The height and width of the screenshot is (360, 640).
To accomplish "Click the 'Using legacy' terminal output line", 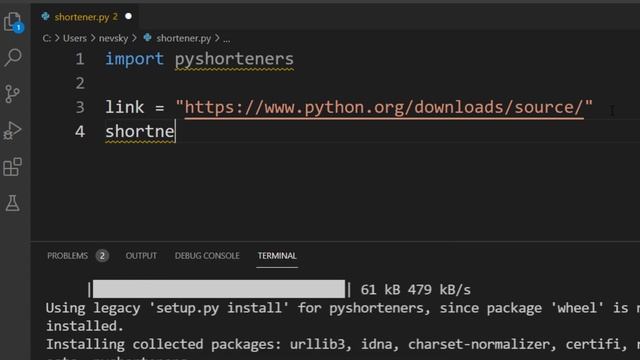I will pos(342,308).
